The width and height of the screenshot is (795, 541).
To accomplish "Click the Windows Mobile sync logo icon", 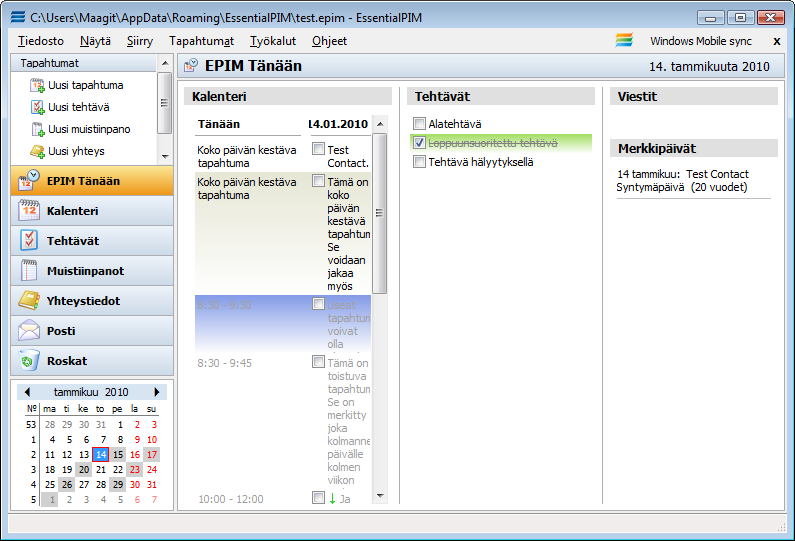I will (x=624, y=41).
